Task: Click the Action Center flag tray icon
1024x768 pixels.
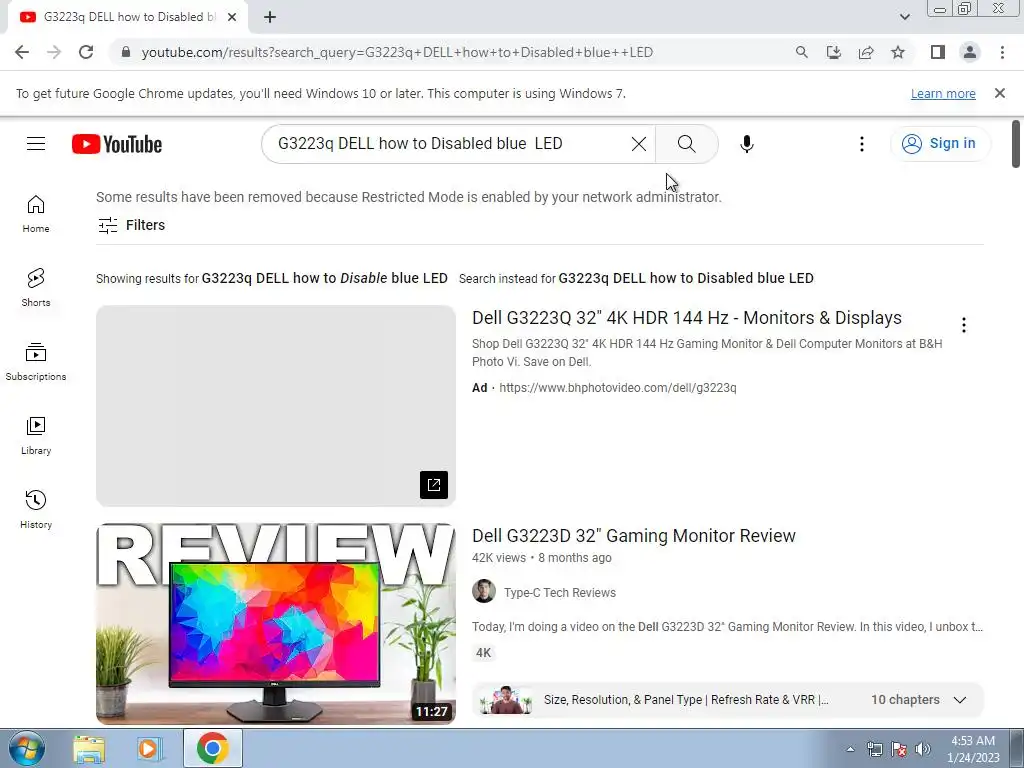Action: pos(899,749)
